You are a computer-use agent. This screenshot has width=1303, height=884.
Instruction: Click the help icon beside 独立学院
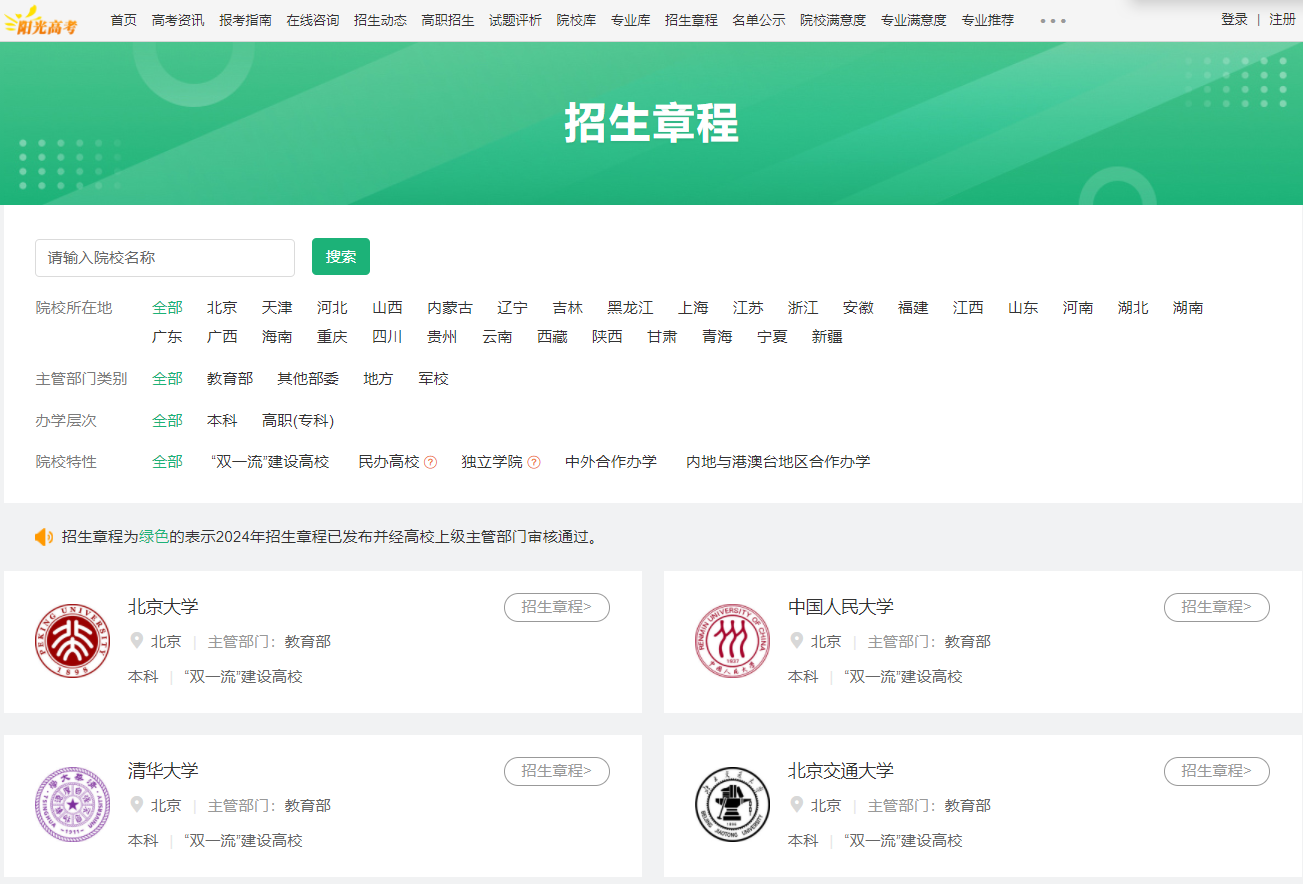point(534,462)
